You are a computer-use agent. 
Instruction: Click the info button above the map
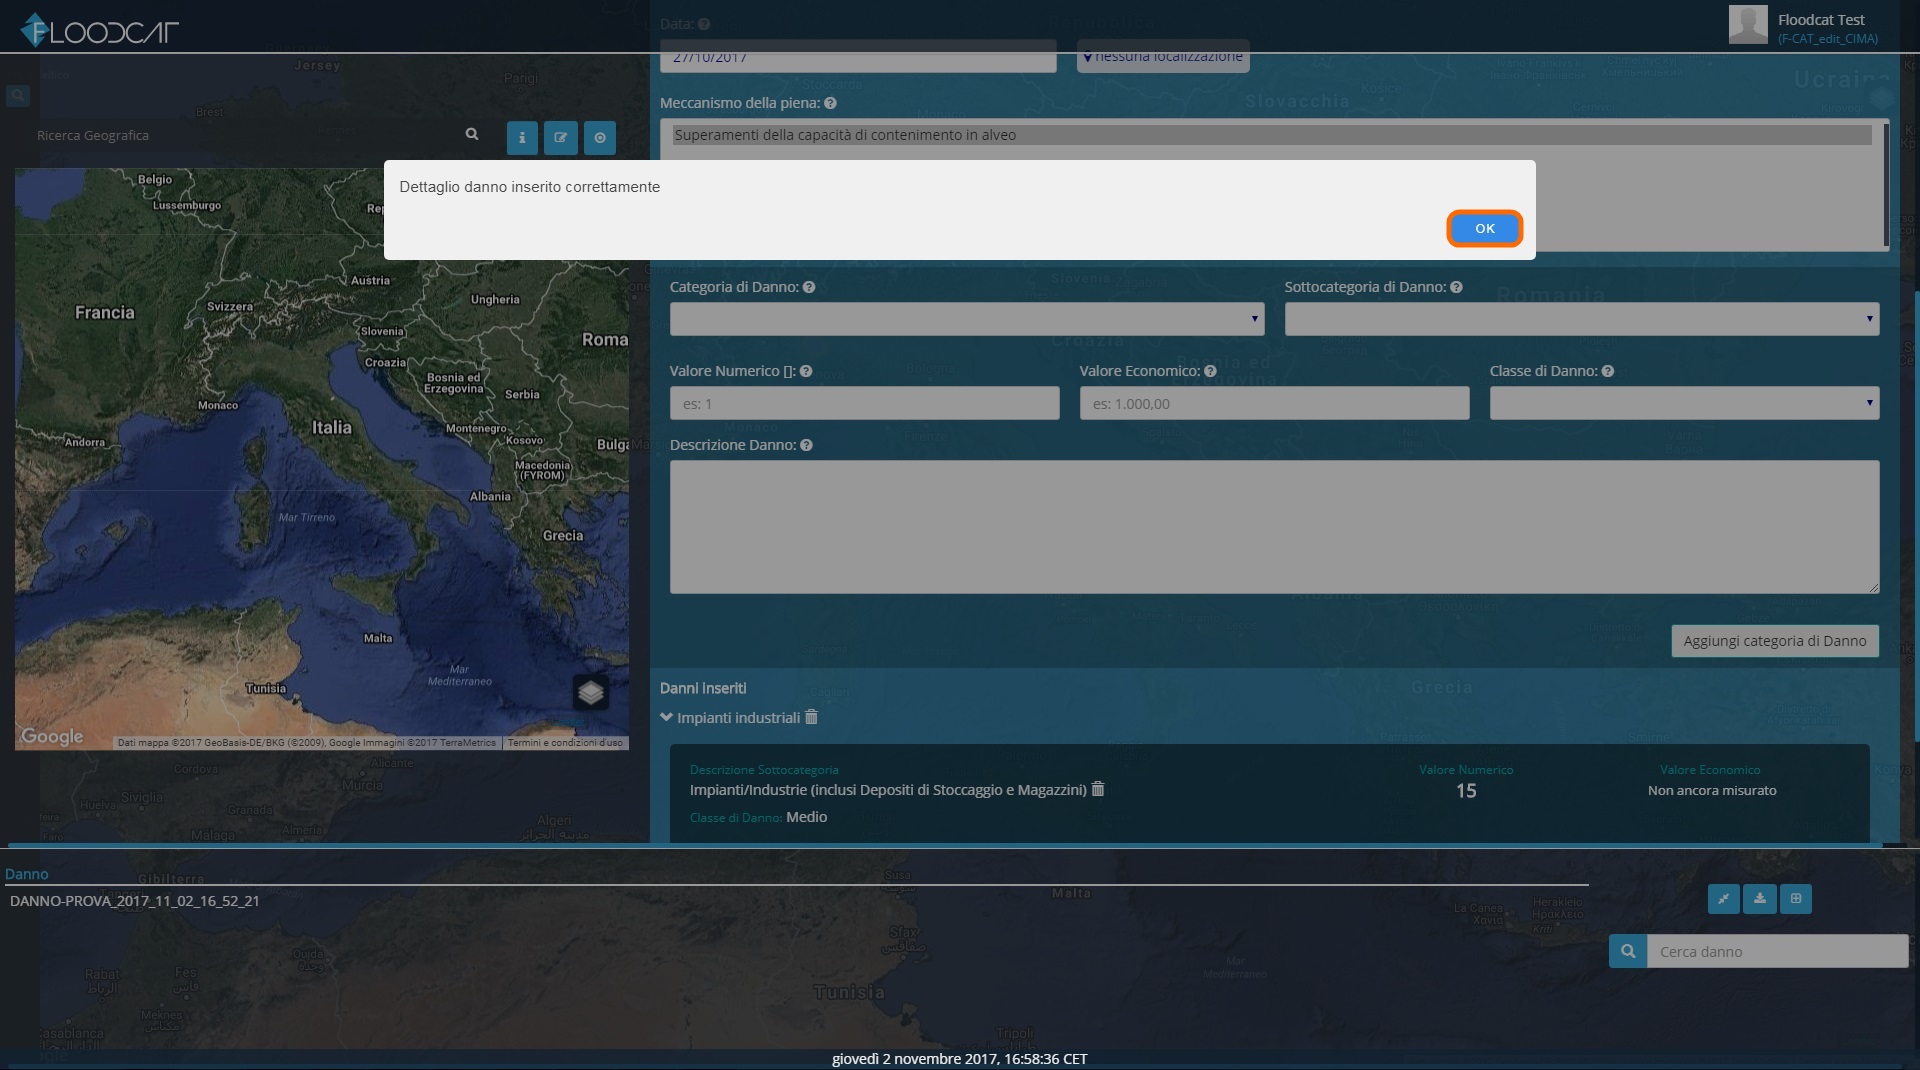(522, 138)
